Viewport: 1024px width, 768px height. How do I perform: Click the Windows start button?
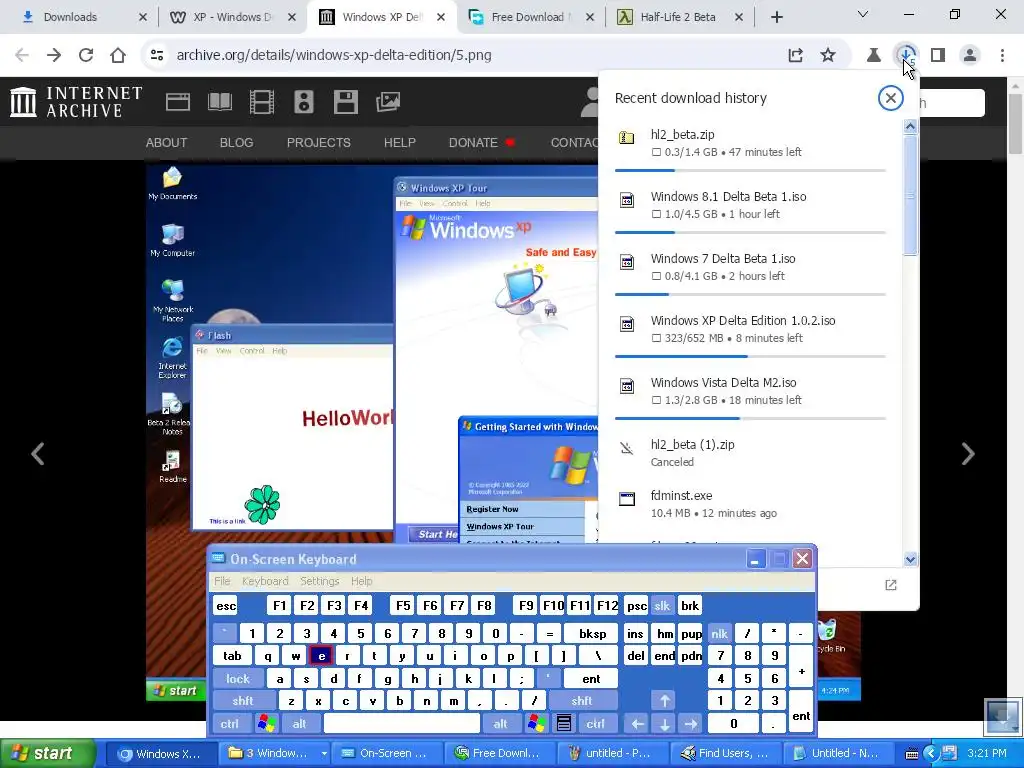[x=48, y=754]
